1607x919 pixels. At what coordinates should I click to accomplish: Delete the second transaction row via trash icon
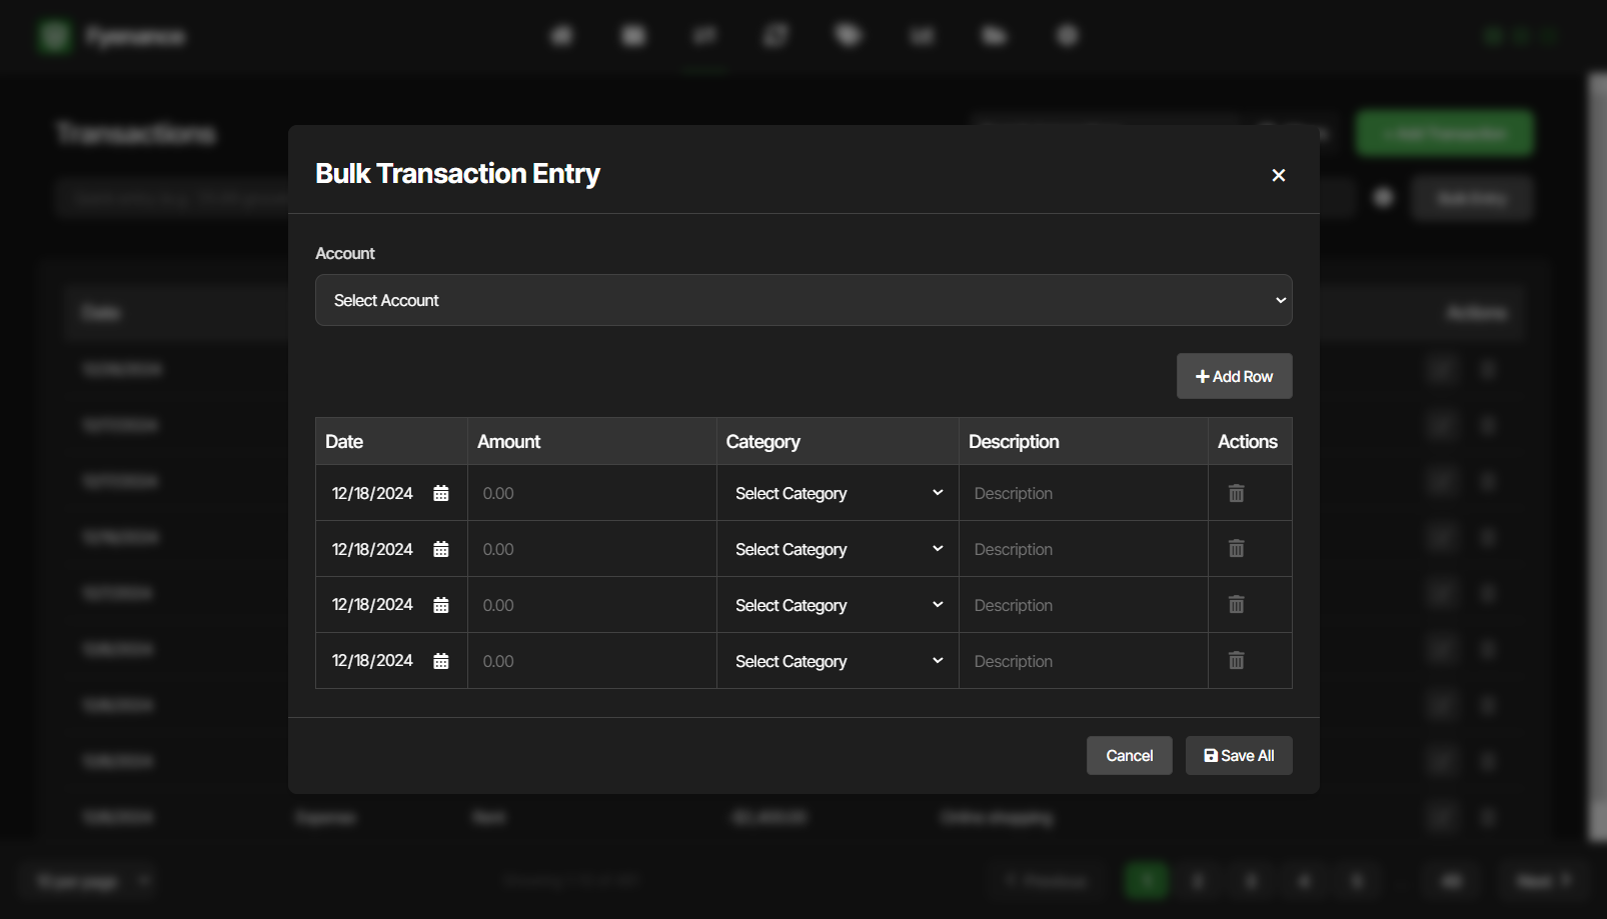1236,548
